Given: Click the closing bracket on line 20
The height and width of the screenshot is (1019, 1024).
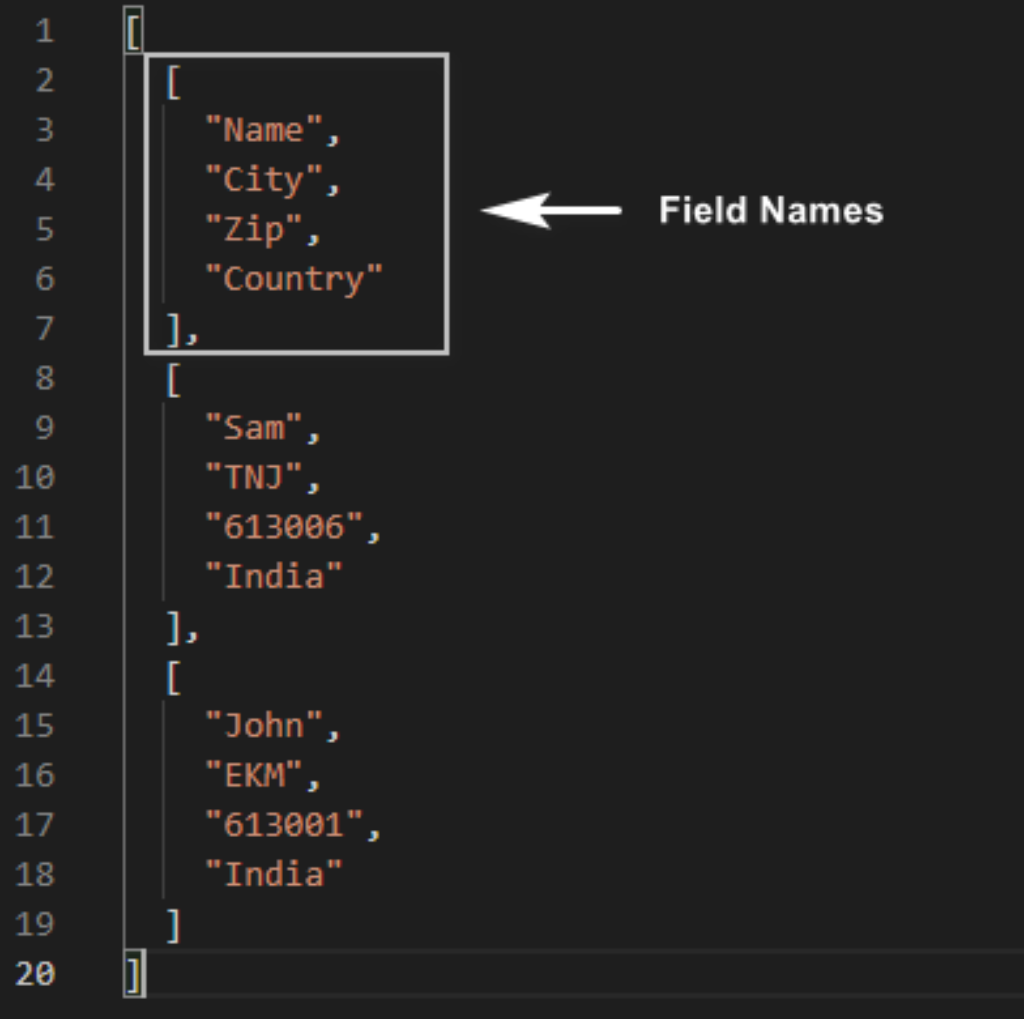Looking at the screenshot, I should click(134, 974).
